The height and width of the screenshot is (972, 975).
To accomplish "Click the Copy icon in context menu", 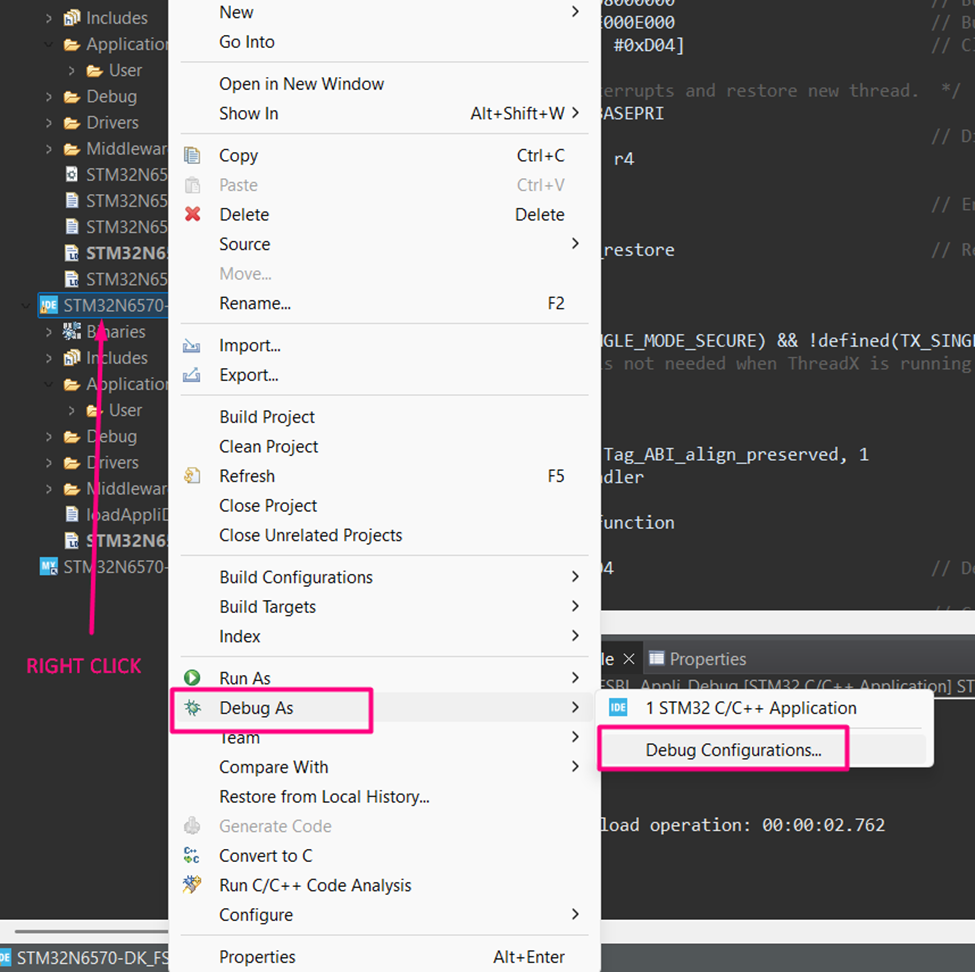I will [192, 155].
